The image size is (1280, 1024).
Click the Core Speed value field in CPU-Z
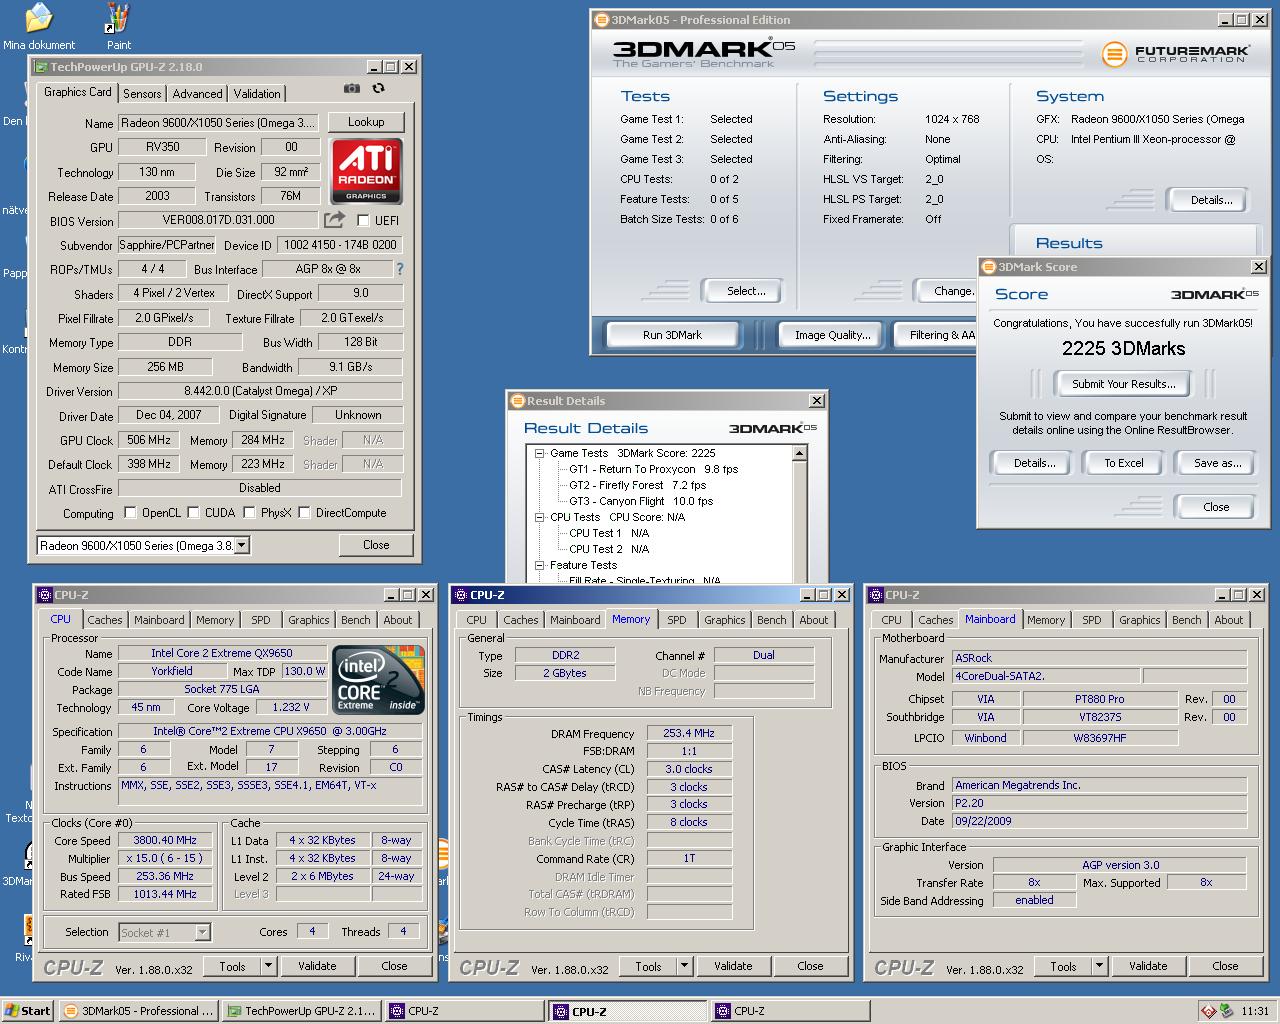[166, 841]
